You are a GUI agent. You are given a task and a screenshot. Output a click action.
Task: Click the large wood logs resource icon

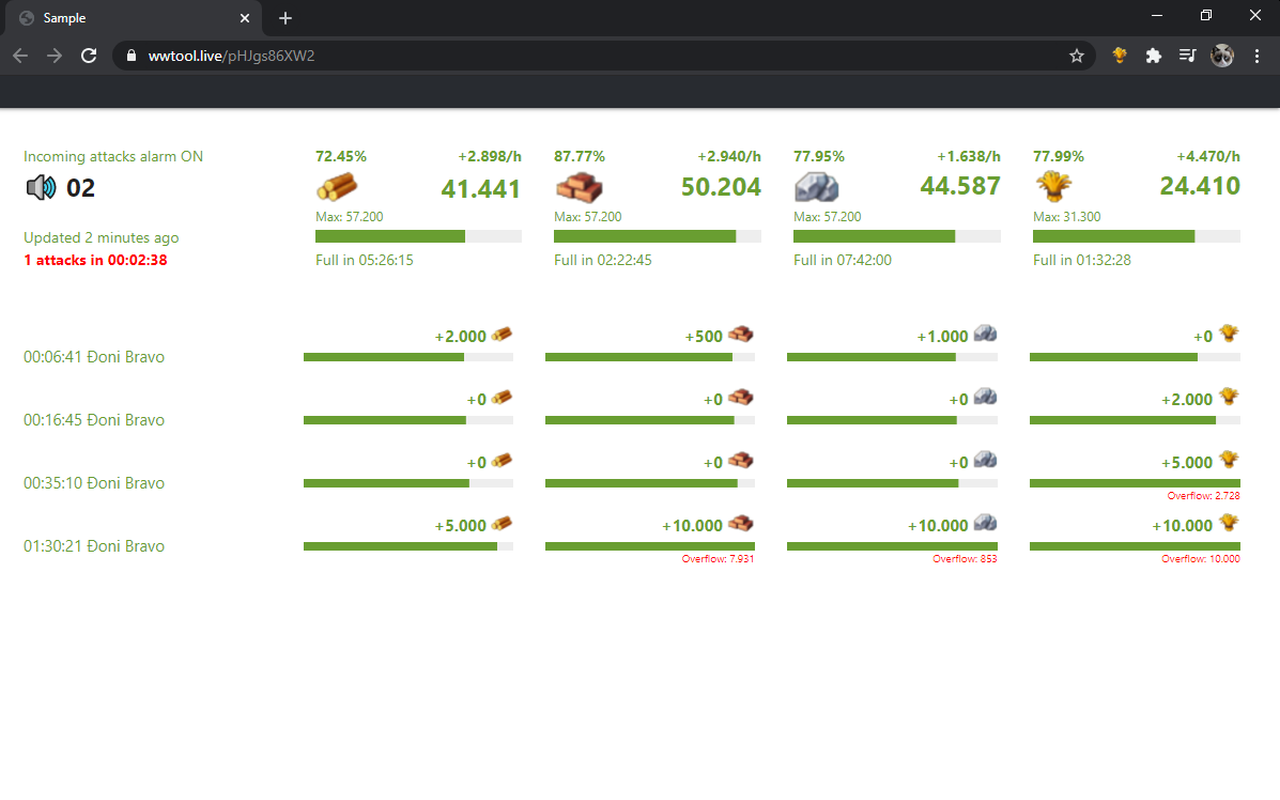tap(337, 187)
